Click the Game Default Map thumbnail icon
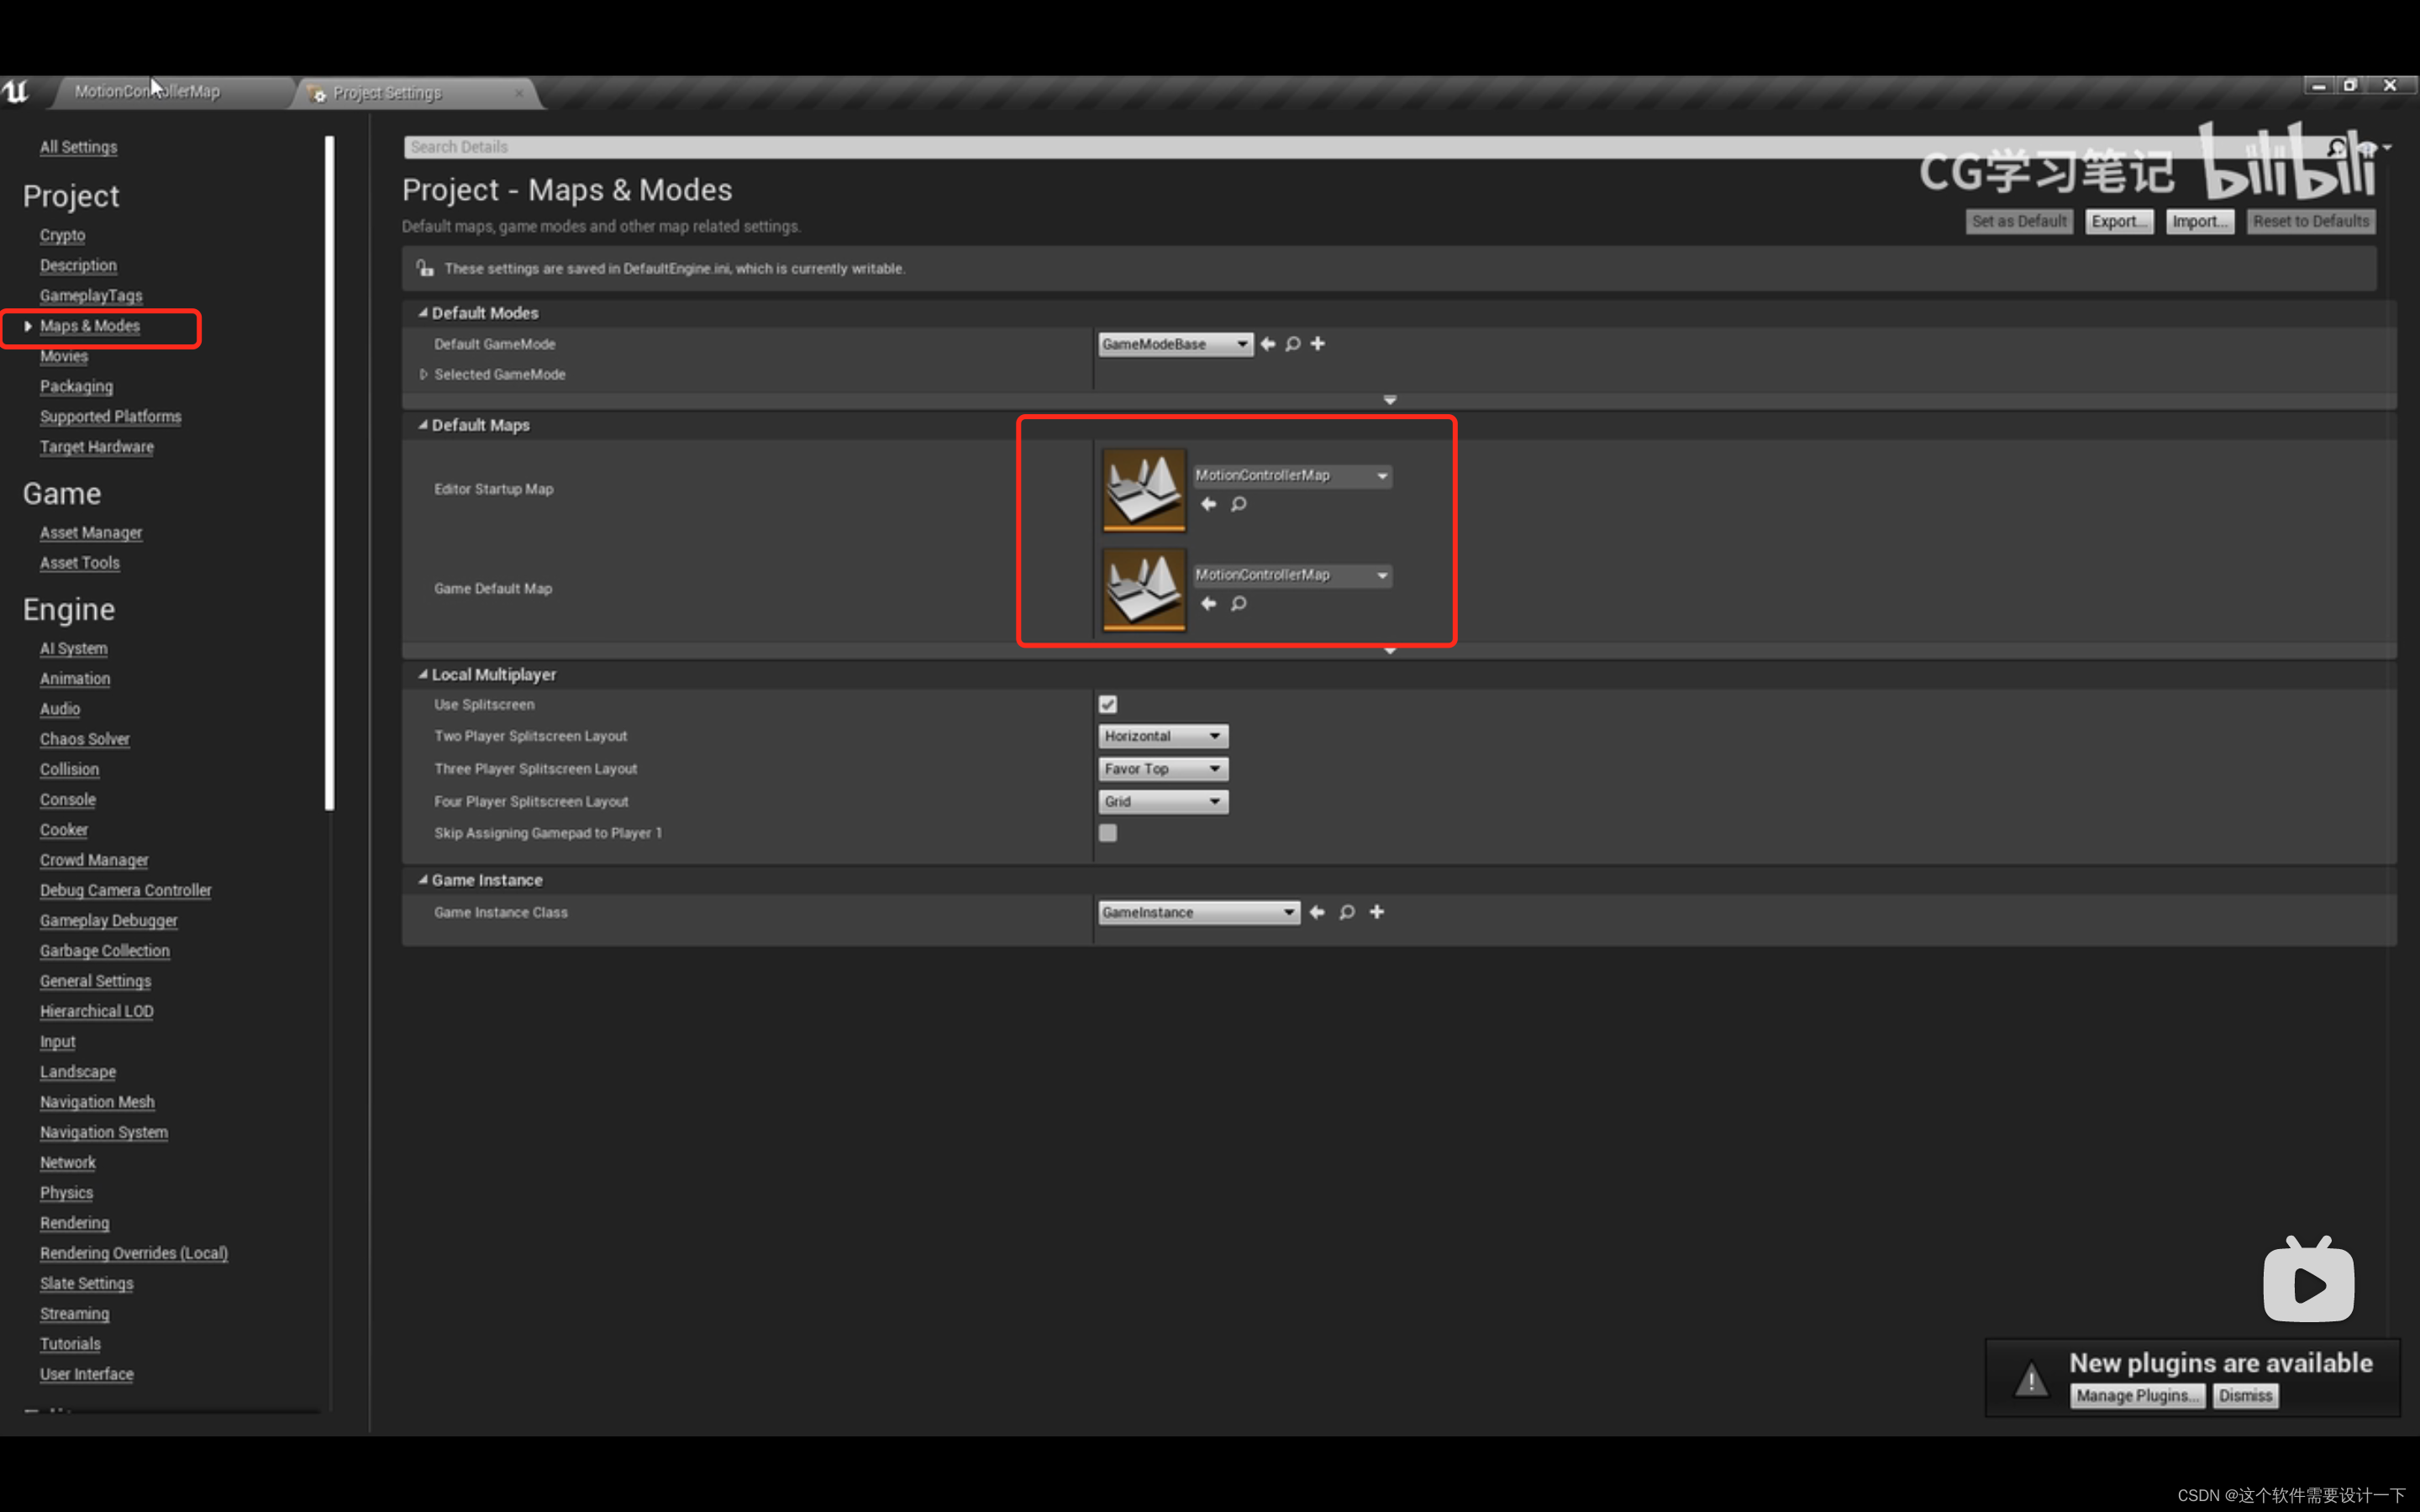This screenshot has height=1512, width=2420. click(1143, 587)
